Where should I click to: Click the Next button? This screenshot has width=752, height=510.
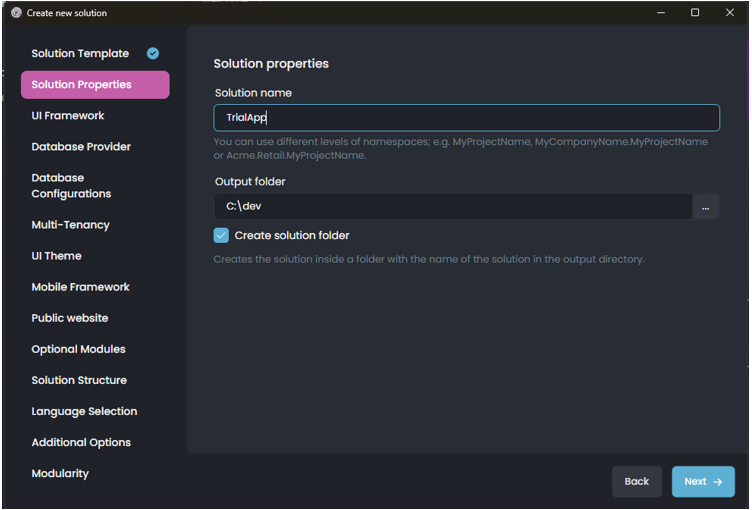point(703,481)
